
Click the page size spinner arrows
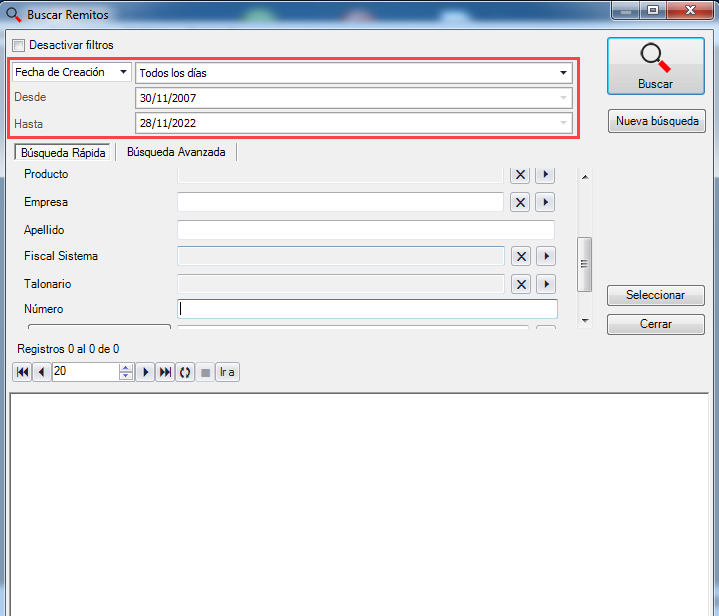[x=126, y=372]
